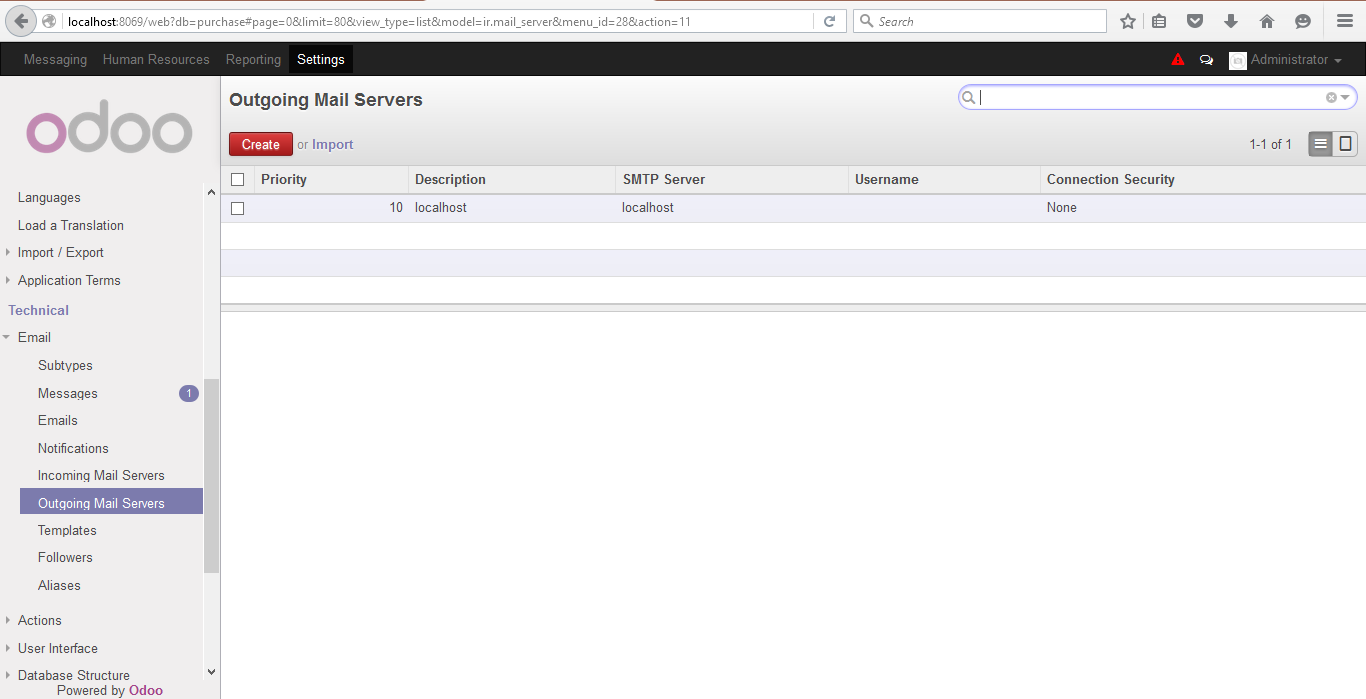The width and height of the screenshot is (1366, 699).
Task: Click the magnifier icon in Odoo search
Action: click(969, 97)
